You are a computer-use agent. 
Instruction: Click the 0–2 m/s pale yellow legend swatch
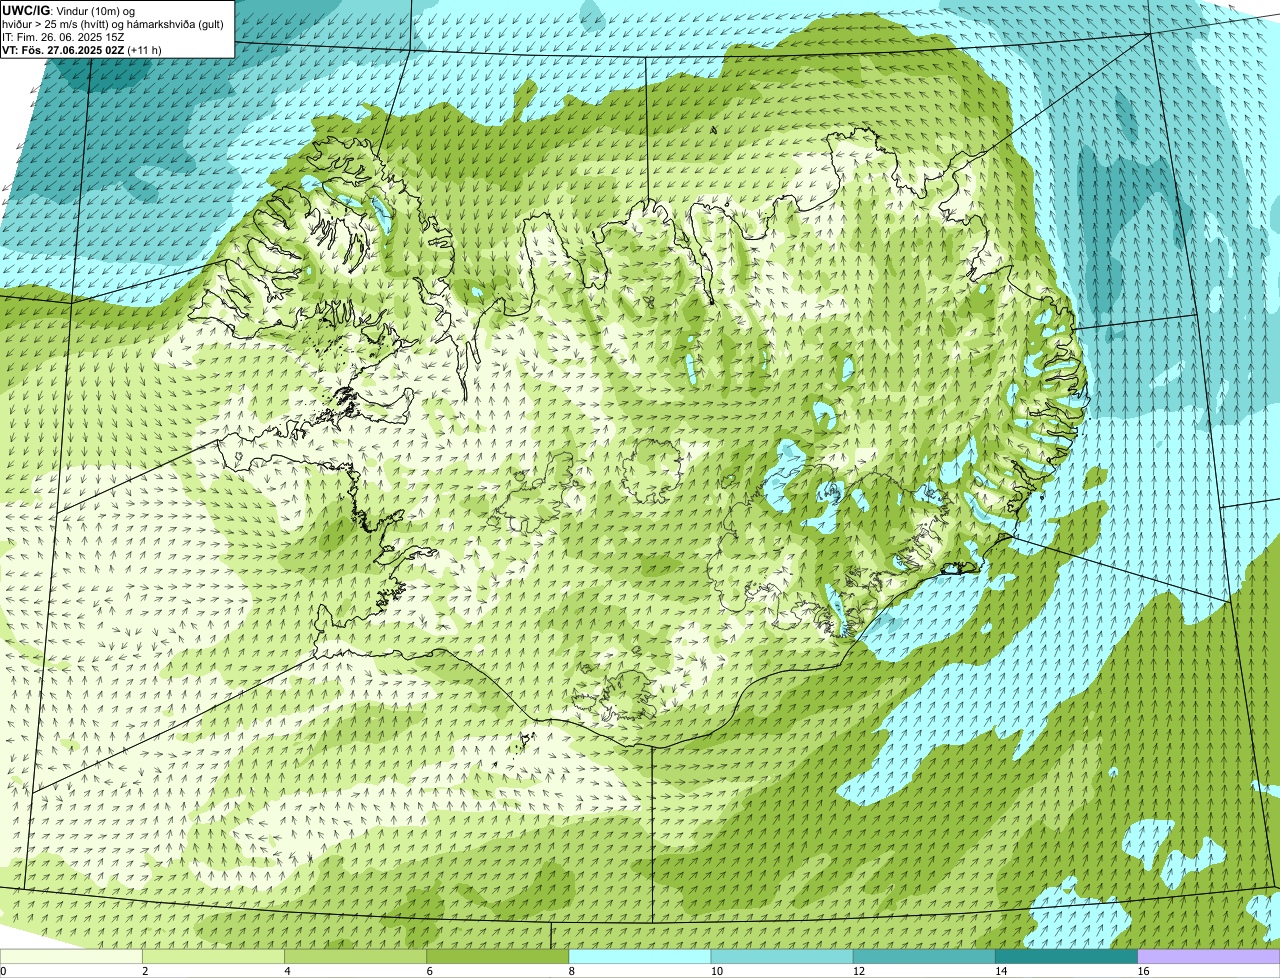click(x=71, y=957)
